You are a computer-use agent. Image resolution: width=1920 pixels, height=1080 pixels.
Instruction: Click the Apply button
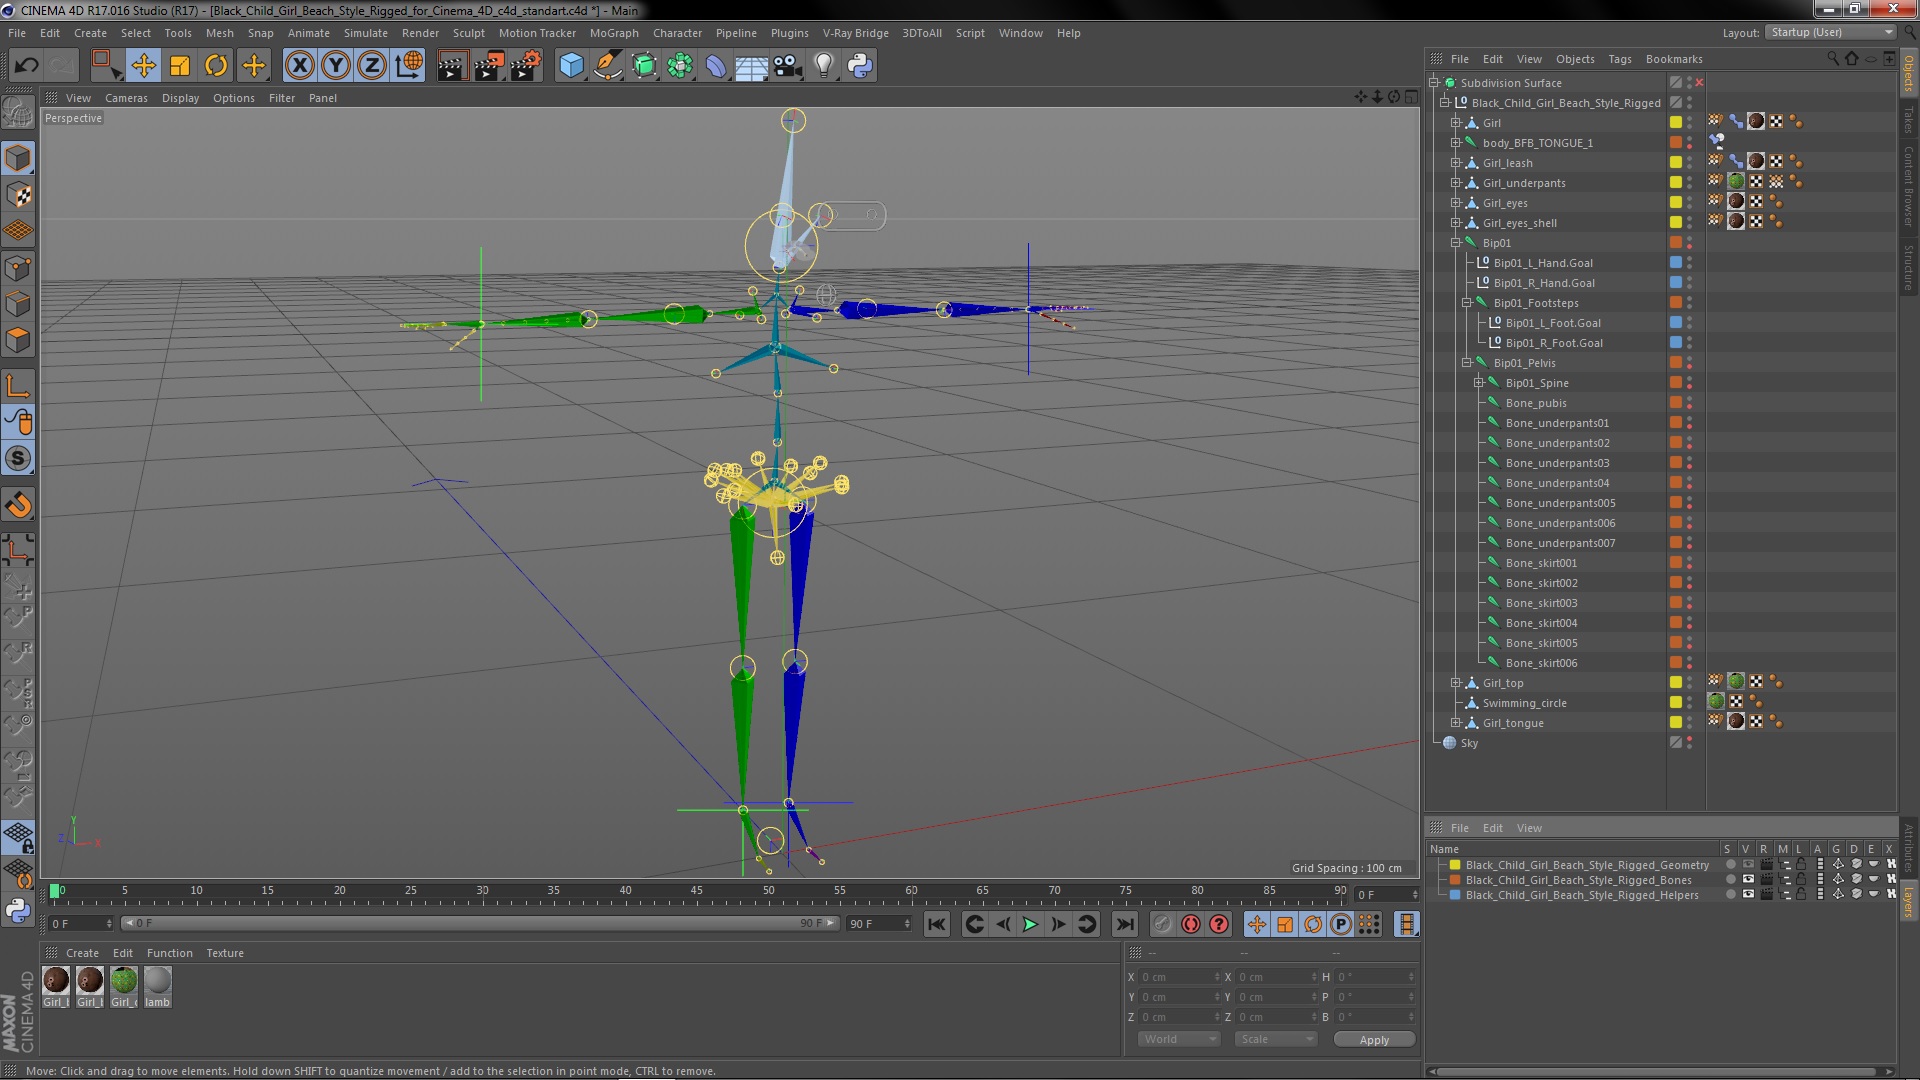[x=1374, y=1040]
